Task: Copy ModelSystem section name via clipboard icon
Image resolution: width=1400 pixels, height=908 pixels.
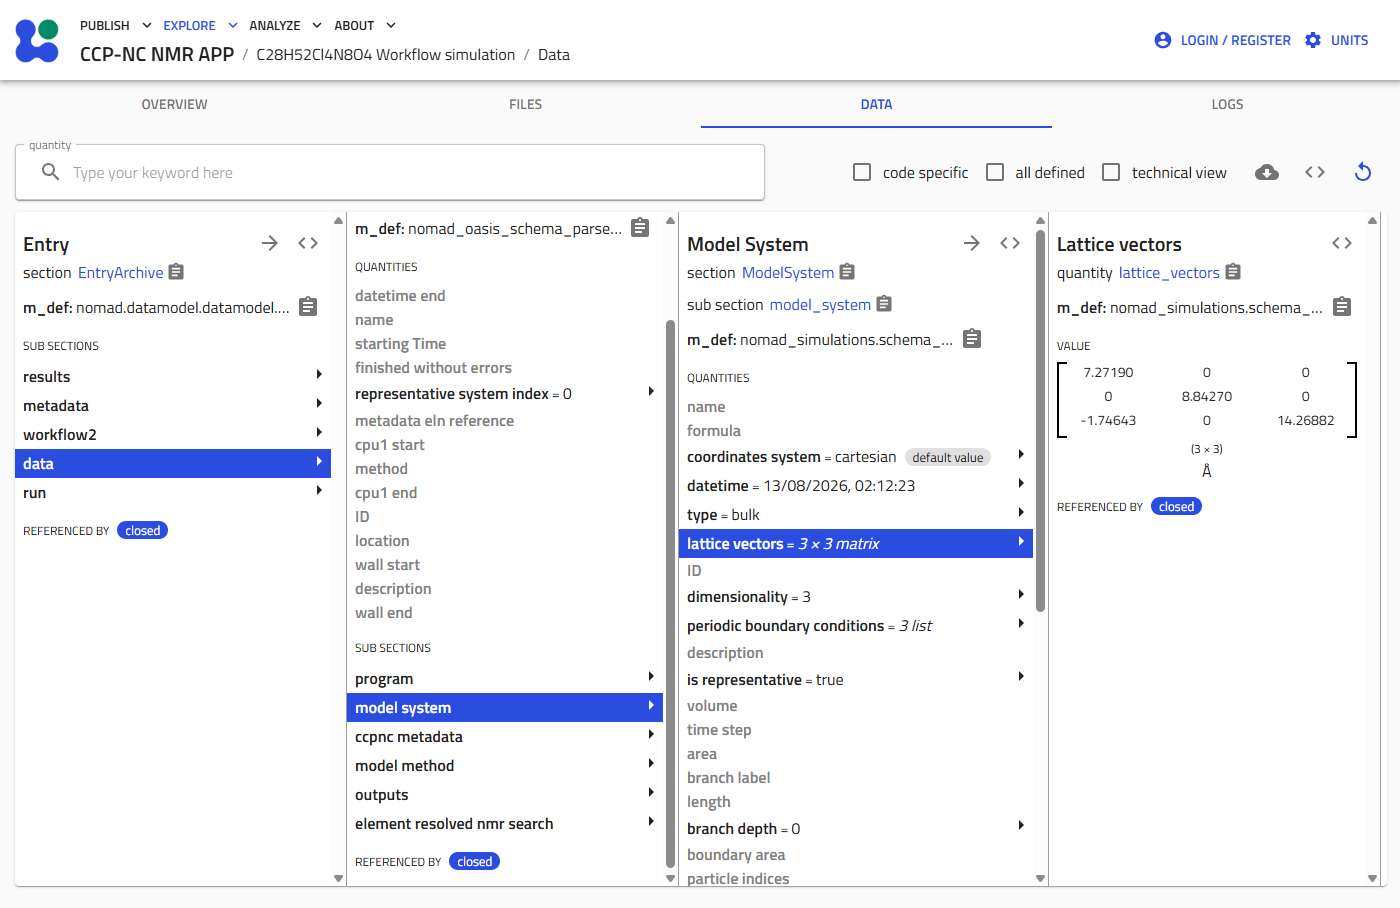Action: point(847,272)
